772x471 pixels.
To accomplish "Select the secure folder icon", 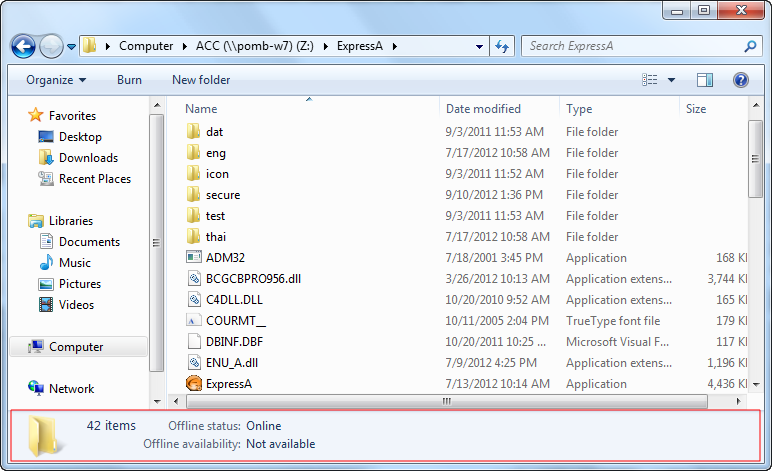I will (x=193, y=194).
